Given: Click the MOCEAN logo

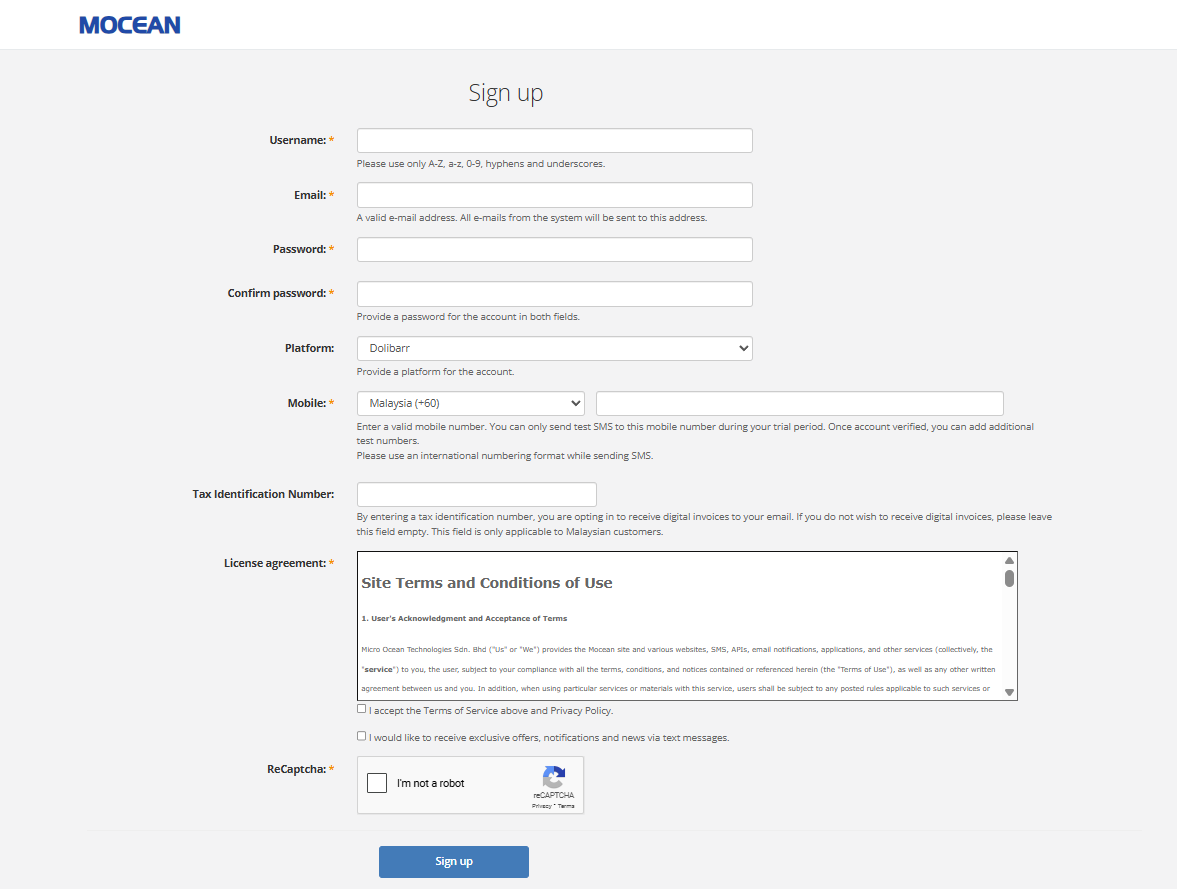Looking at the screenshot, I should coord(130,25).
